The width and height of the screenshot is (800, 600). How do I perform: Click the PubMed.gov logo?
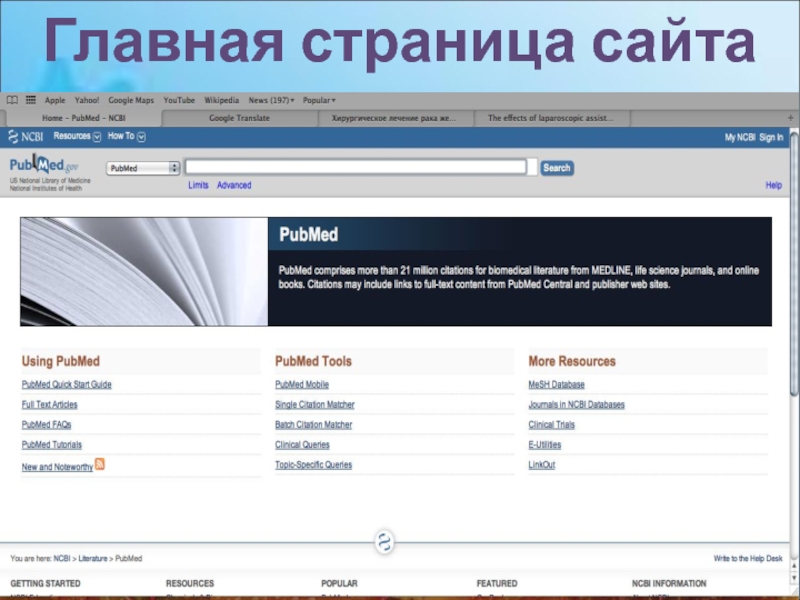click(x=44, y=164)
